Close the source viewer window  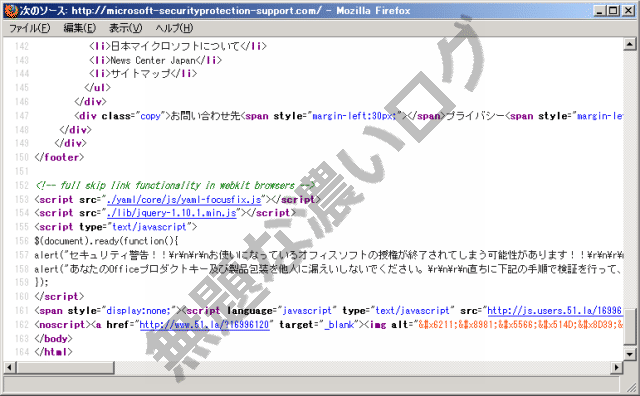(629, 11)
